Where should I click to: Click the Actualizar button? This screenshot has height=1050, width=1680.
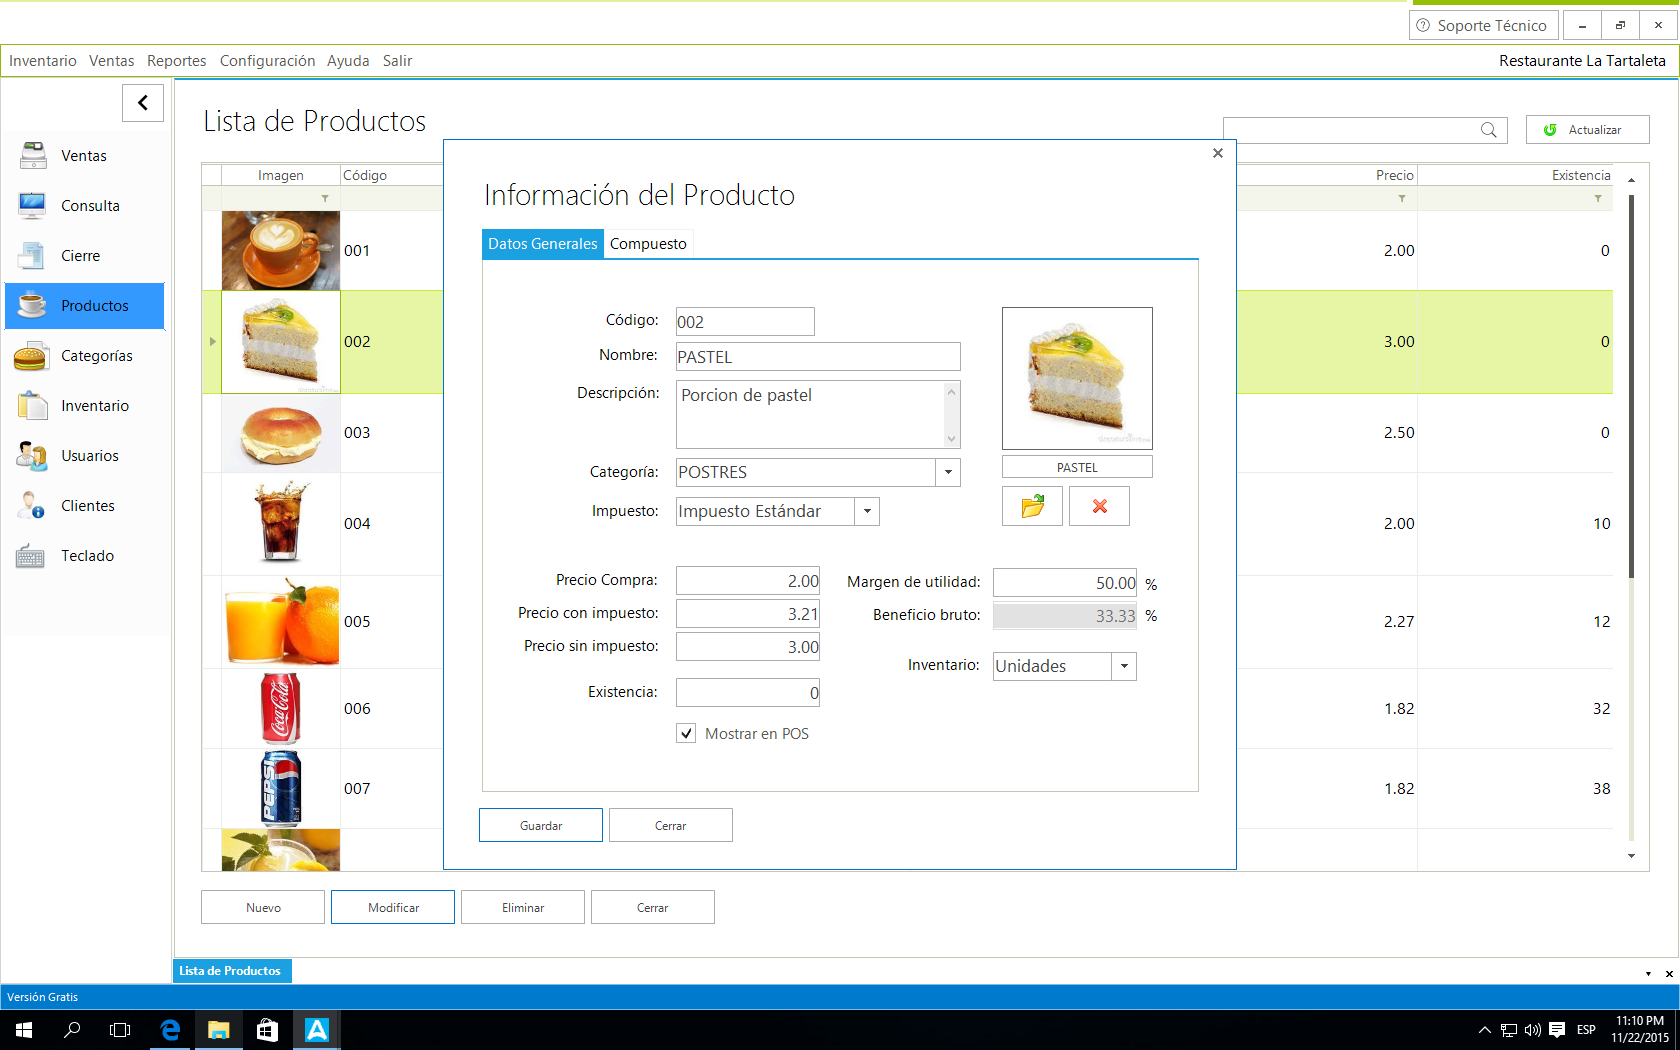(x=1588, y=130)
